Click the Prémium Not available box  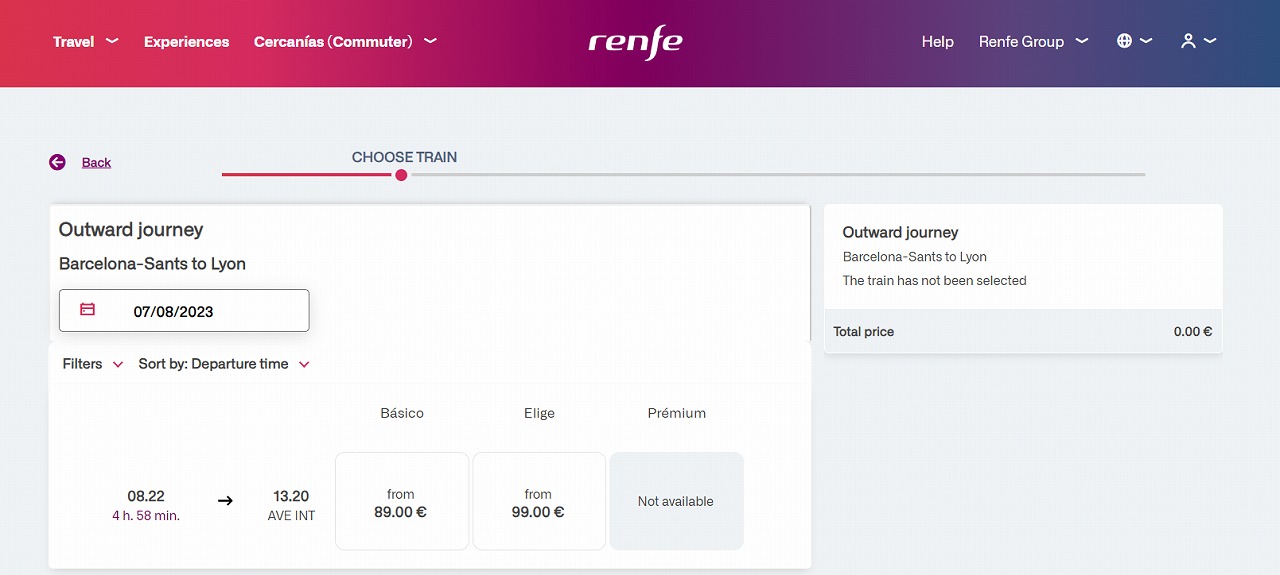(x=677, y=501)
